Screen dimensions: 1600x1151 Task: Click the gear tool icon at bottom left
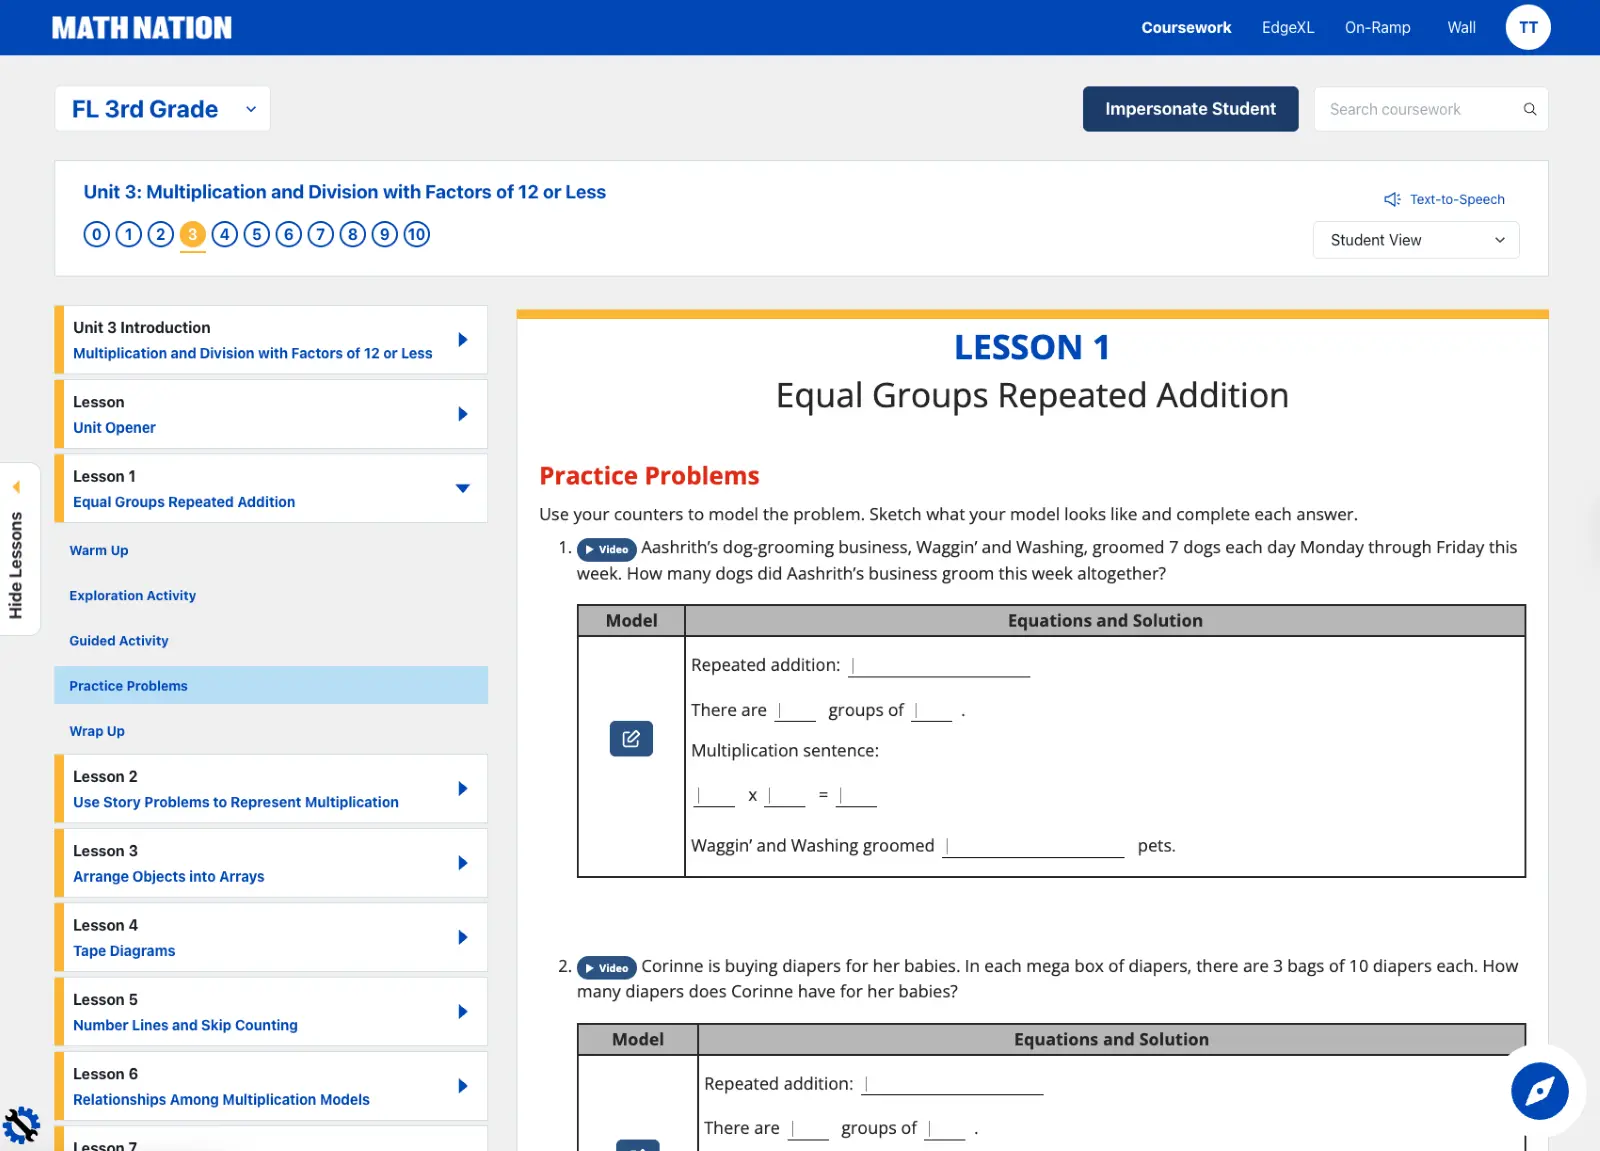click(x=21, y=1125)
